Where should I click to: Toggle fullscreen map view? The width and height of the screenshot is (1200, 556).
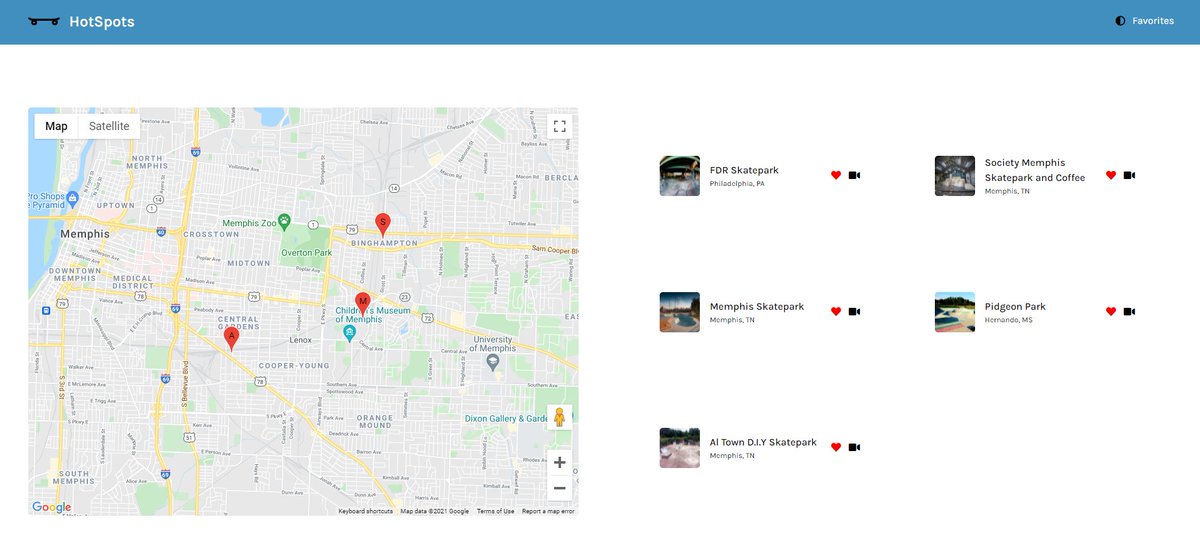point(560,126)
